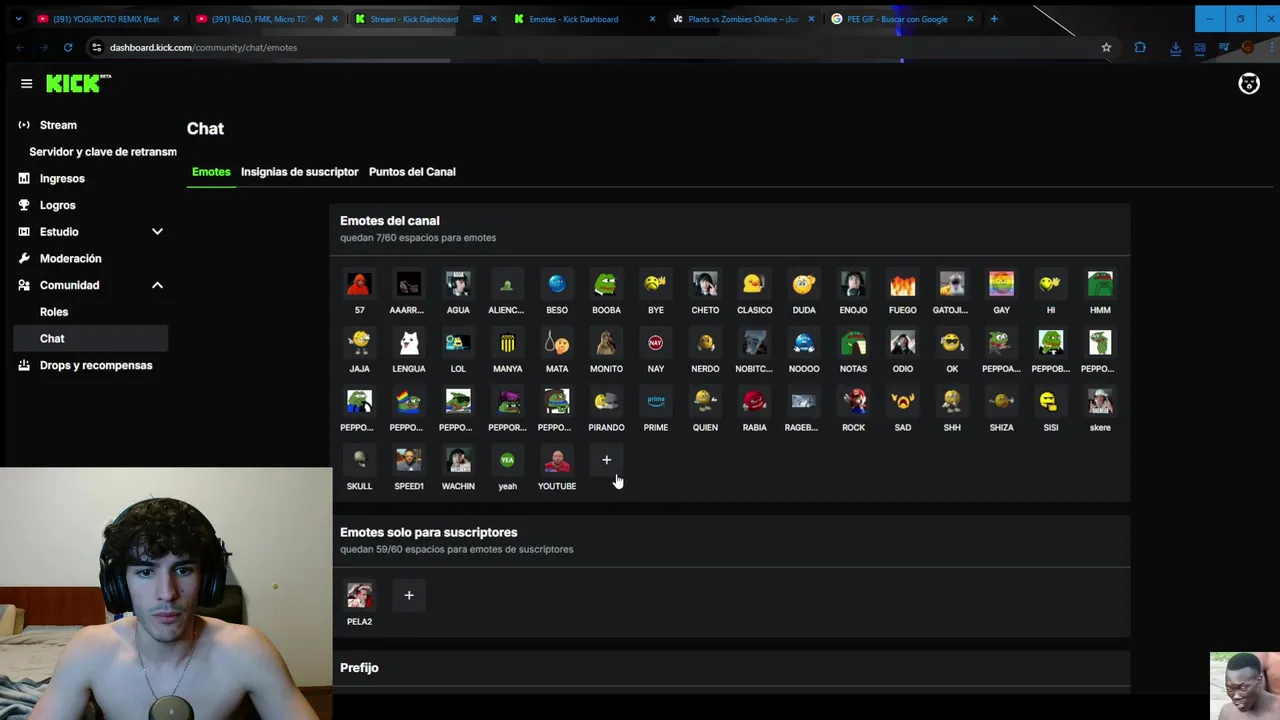Switch to the Emotes tab
The width and height of the screenshot is (1280, 720).
pos(211,172)
